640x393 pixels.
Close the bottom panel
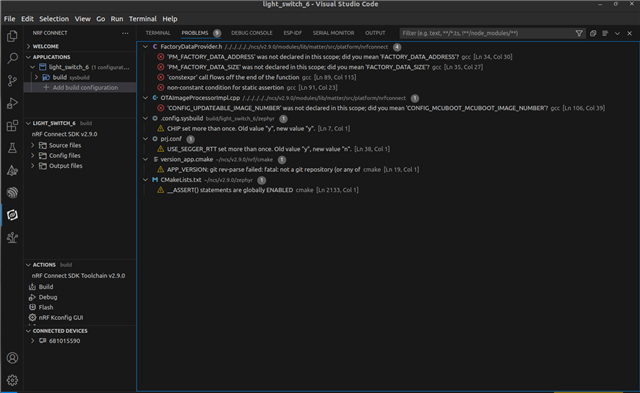click(629, 33)
